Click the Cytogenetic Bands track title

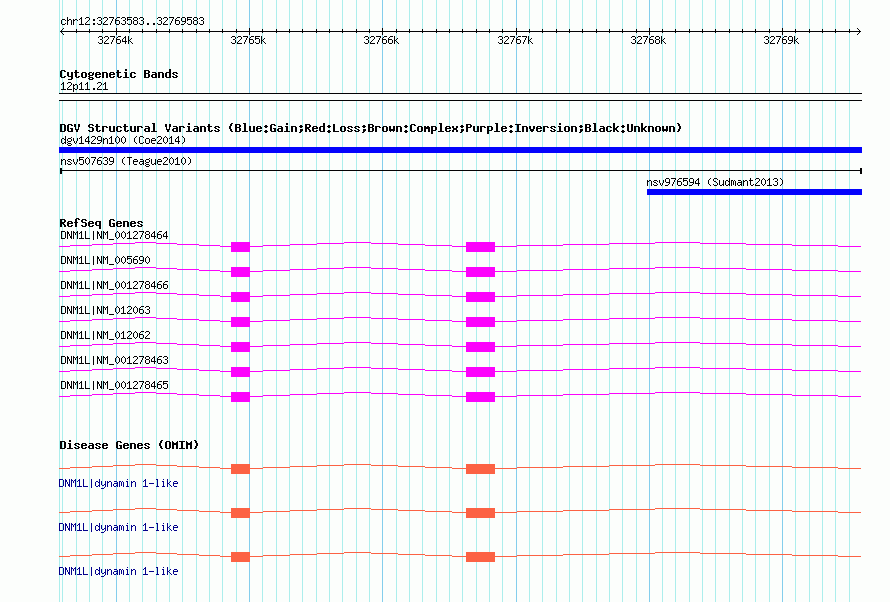[x=119, y=74]
